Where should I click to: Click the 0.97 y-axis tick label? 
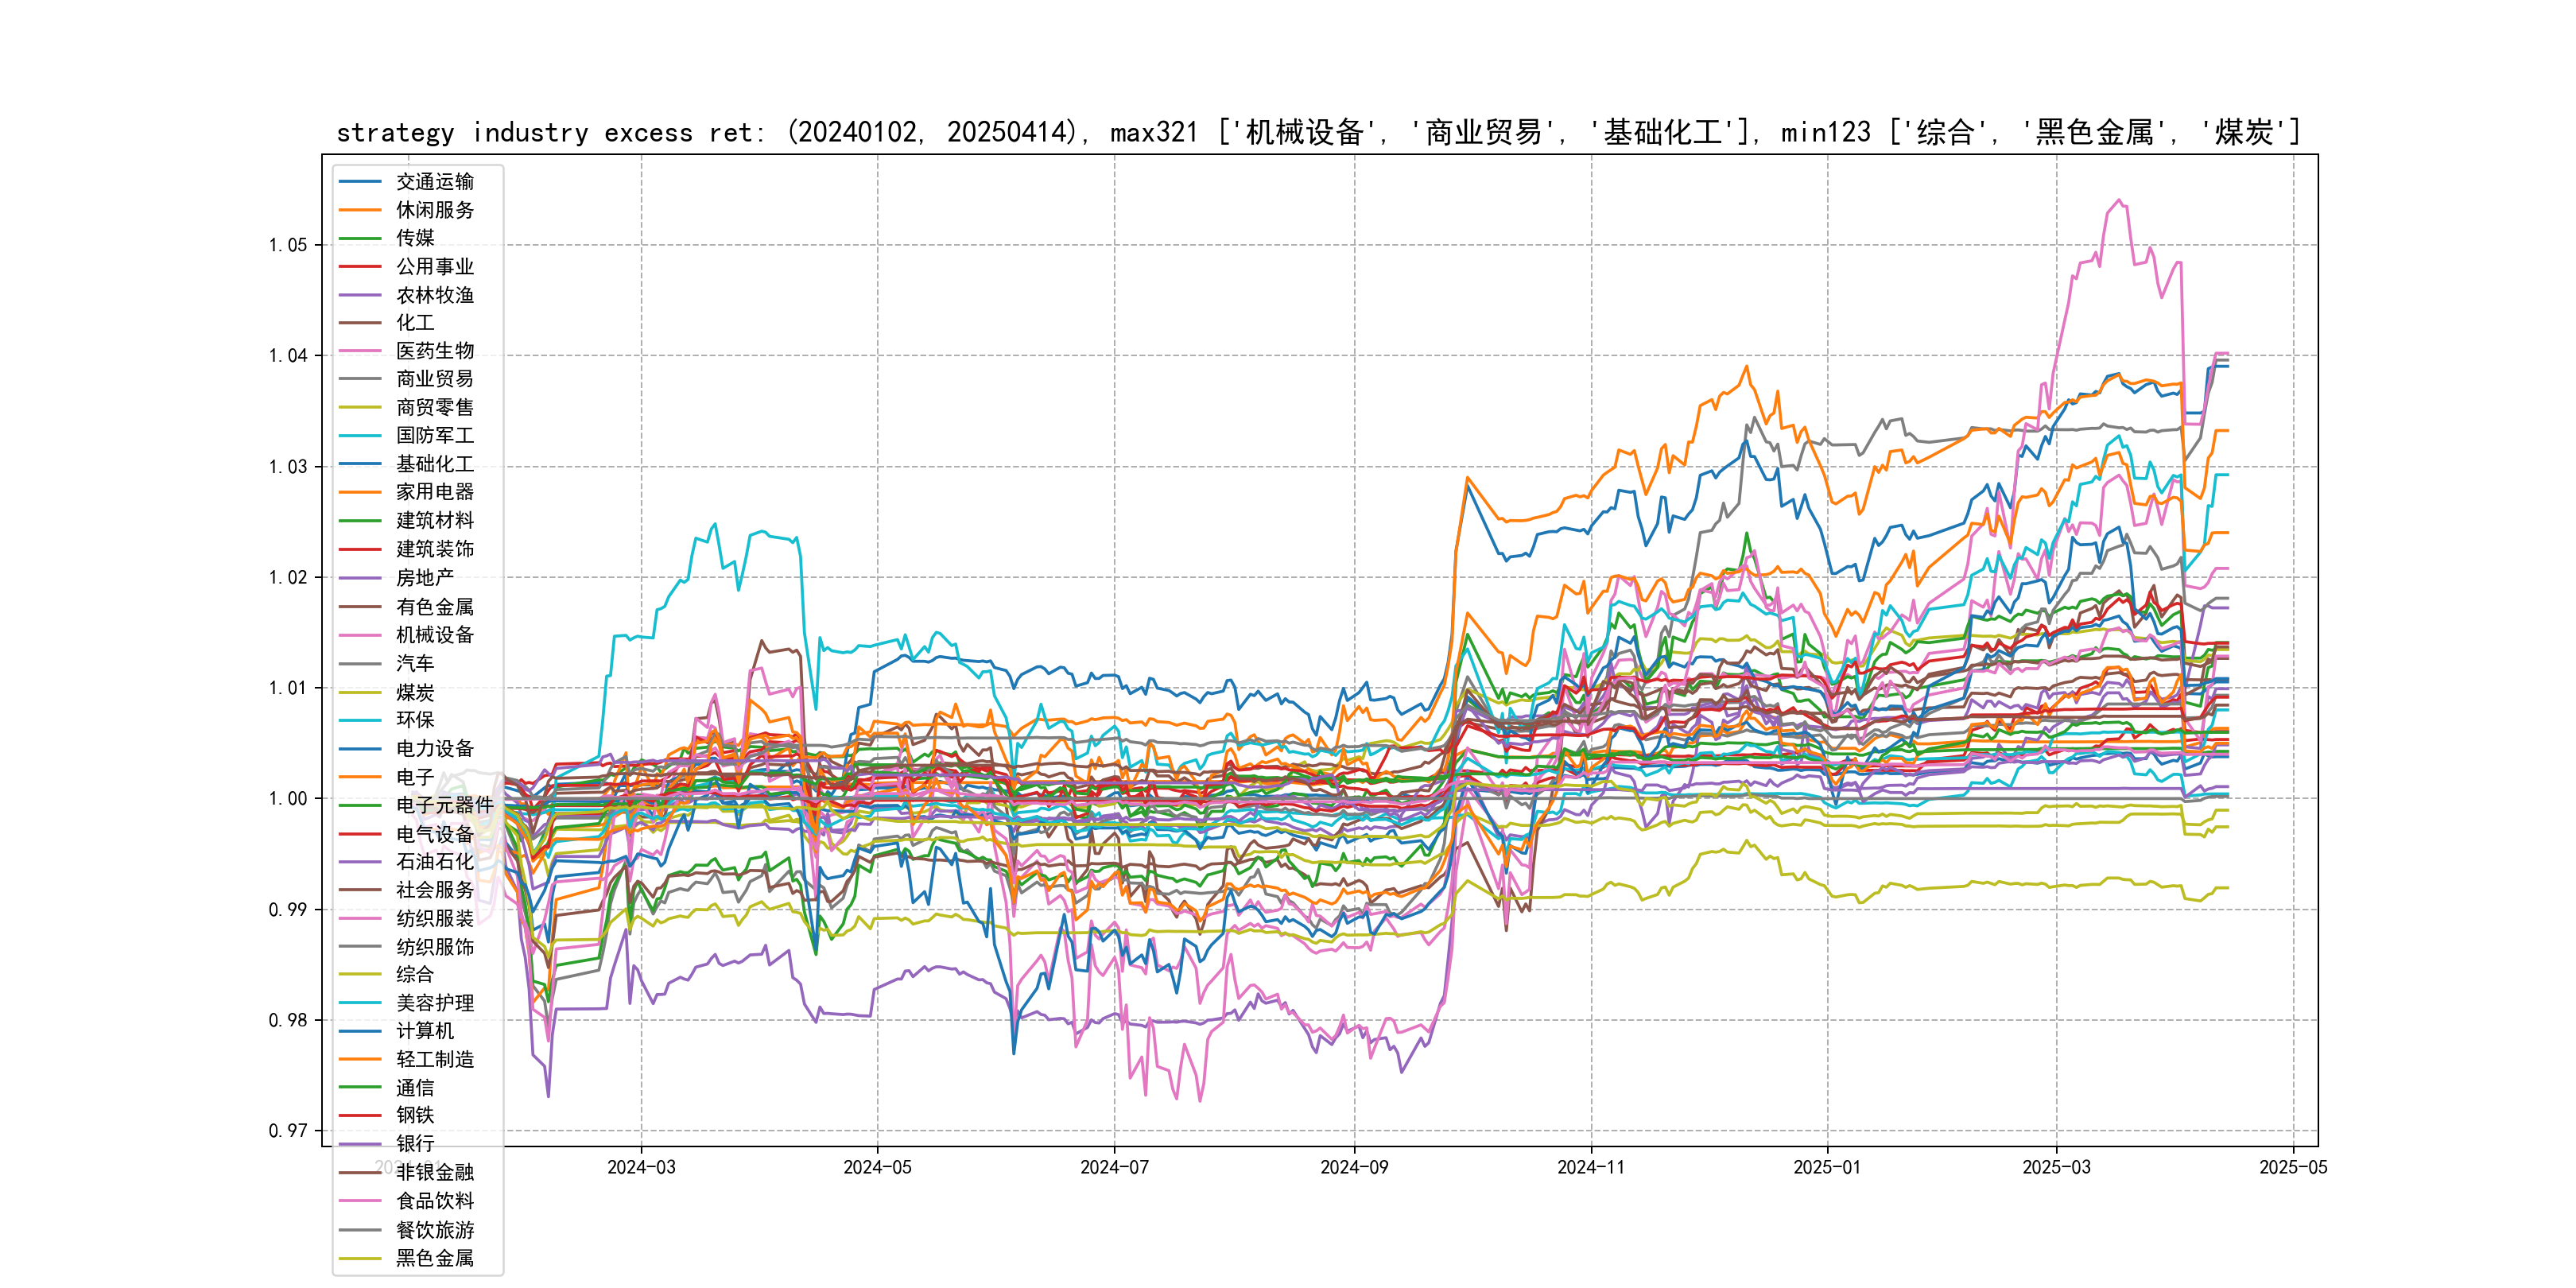coord(288,1131)
